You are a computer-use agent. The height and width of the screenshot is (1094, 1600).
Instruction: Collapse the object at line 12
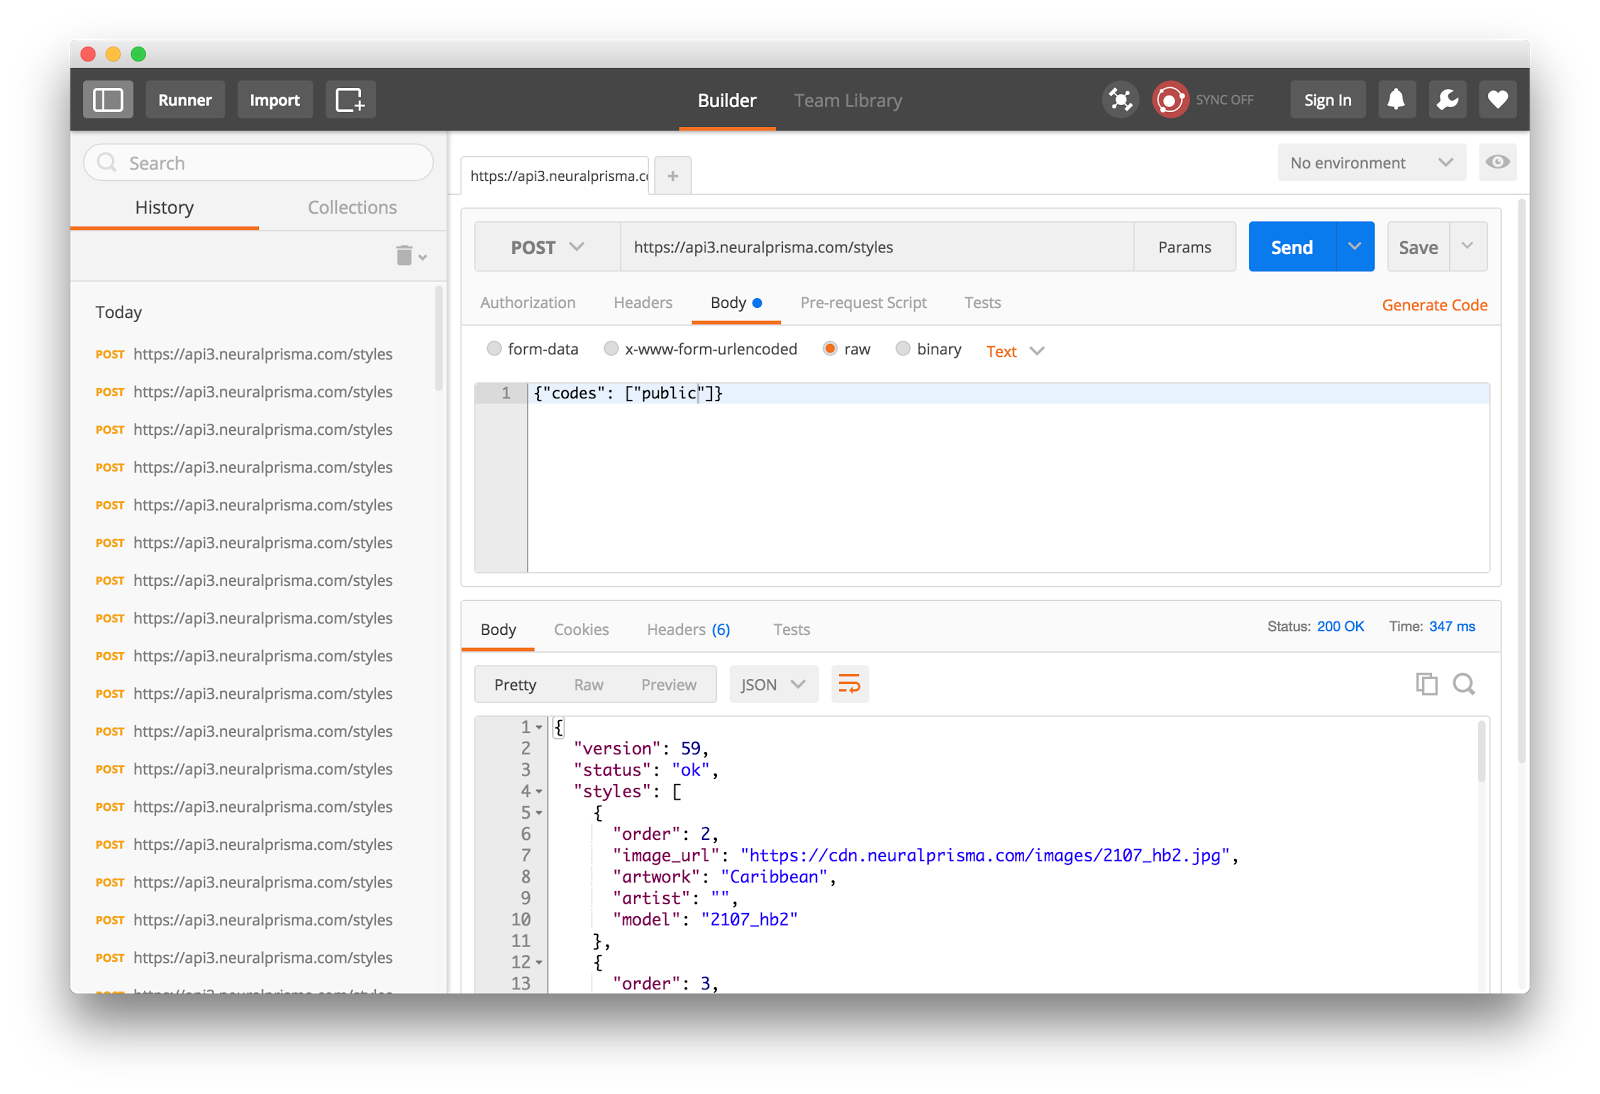coord(539,963)
